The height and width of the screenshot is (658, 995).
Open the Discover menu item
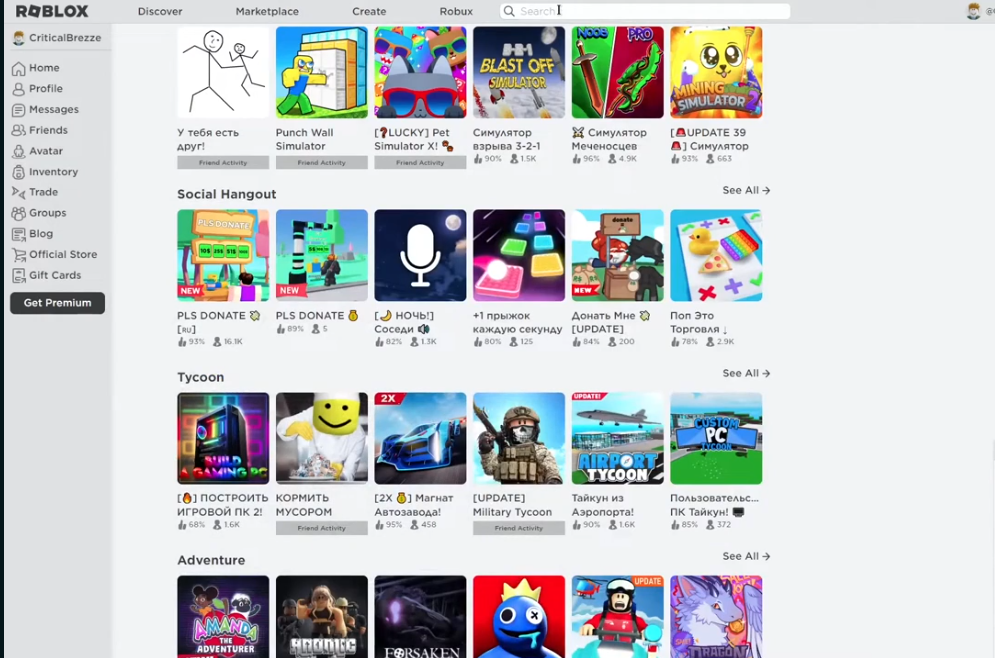coord(160,11)
